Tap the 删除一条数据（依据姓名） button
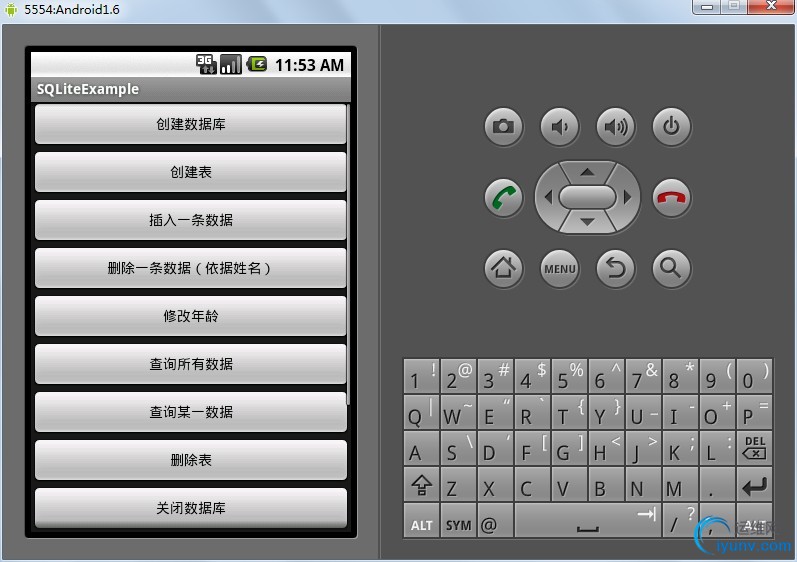Screen dimensions: 797x562 191,268
